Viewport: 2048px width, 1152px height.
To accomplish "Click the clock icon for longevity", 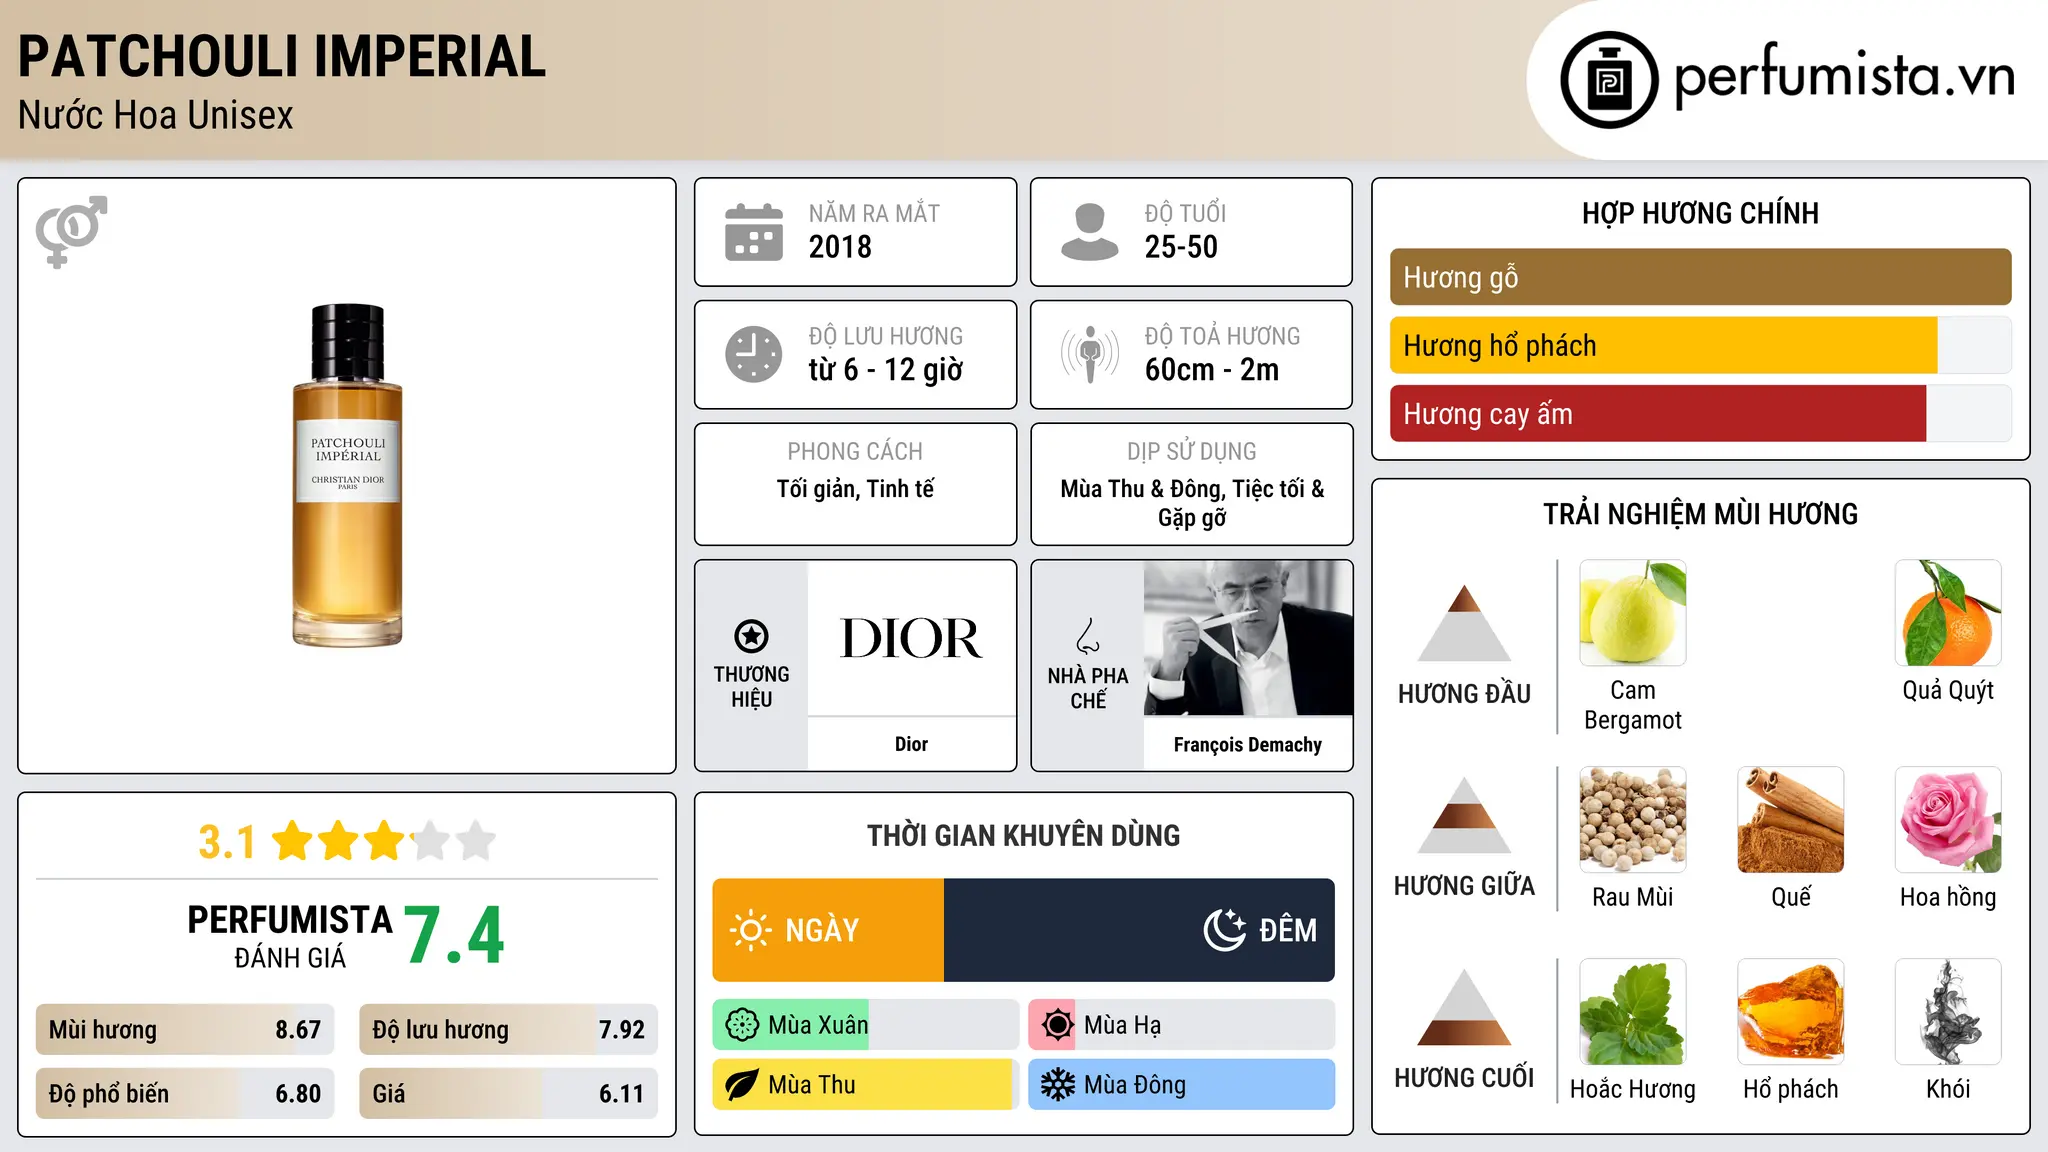I will click(754, 354).
